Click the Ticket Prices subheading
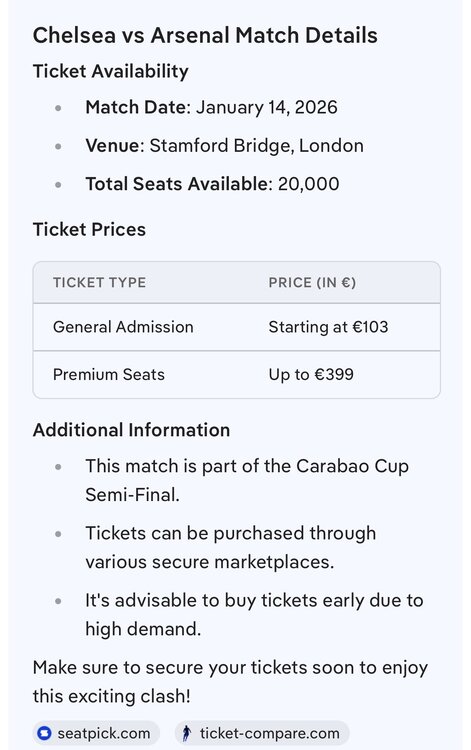The image size is (471, 750). (x=89, y=230)
